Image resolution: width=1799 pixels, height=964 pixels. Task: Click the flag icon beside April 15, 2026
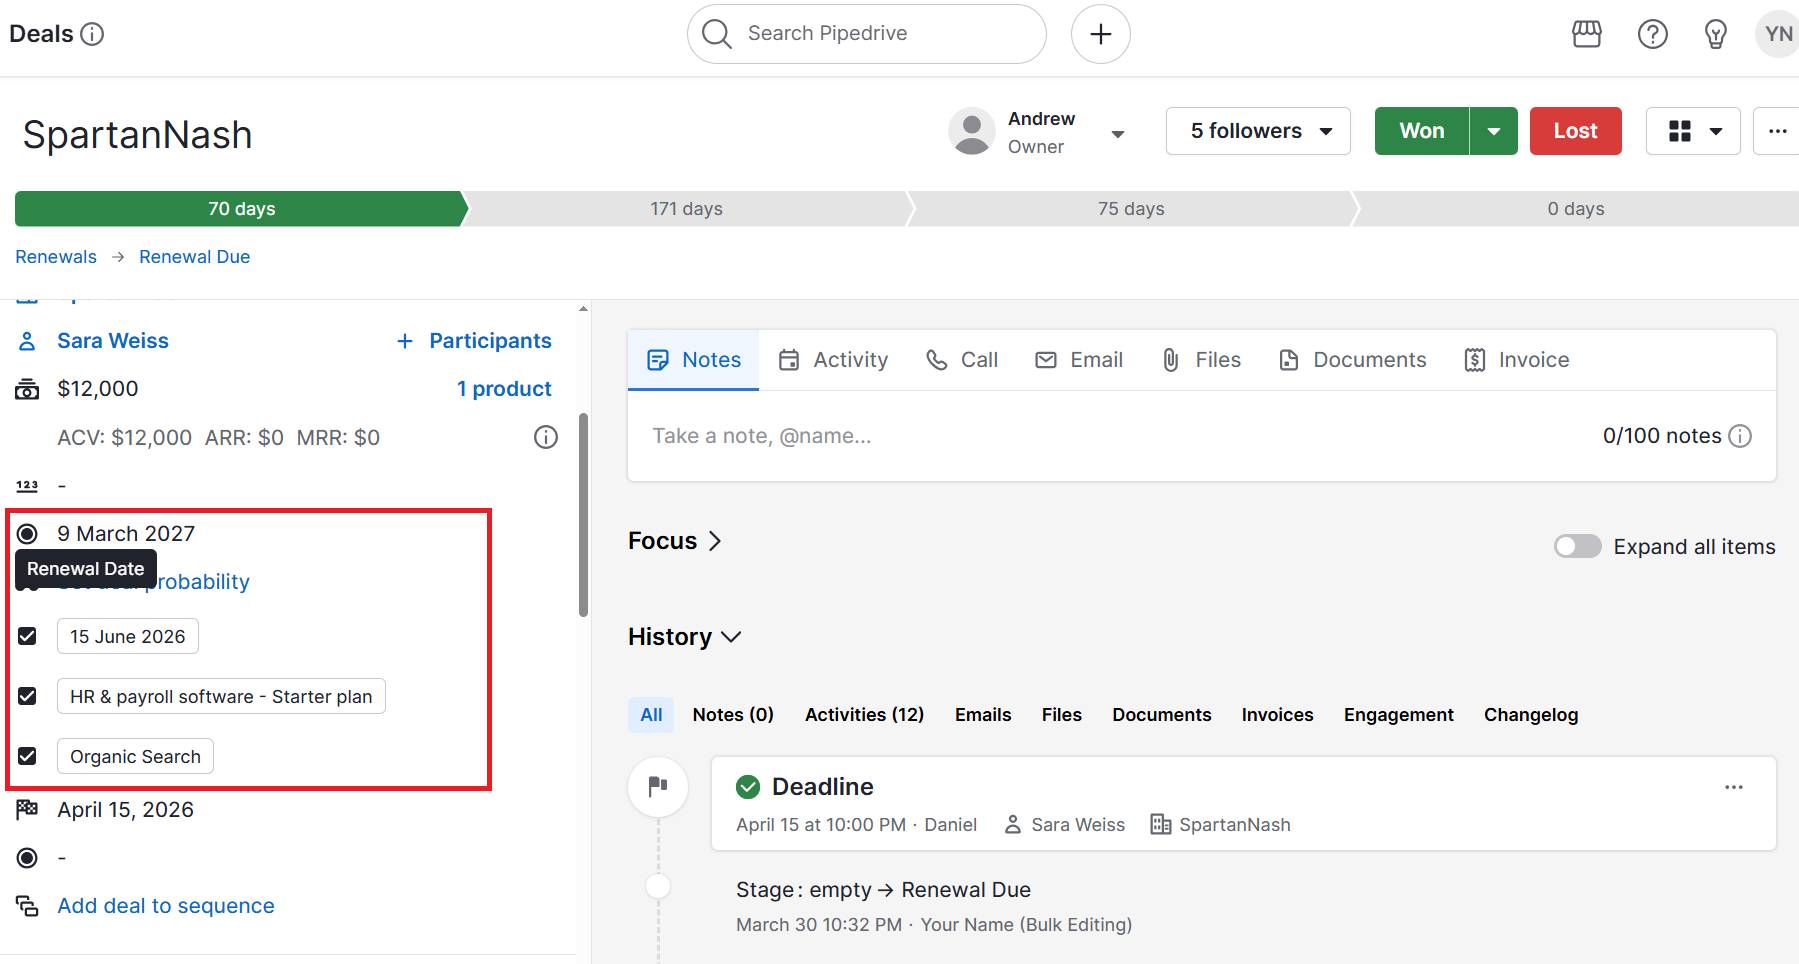click(27, 809)
